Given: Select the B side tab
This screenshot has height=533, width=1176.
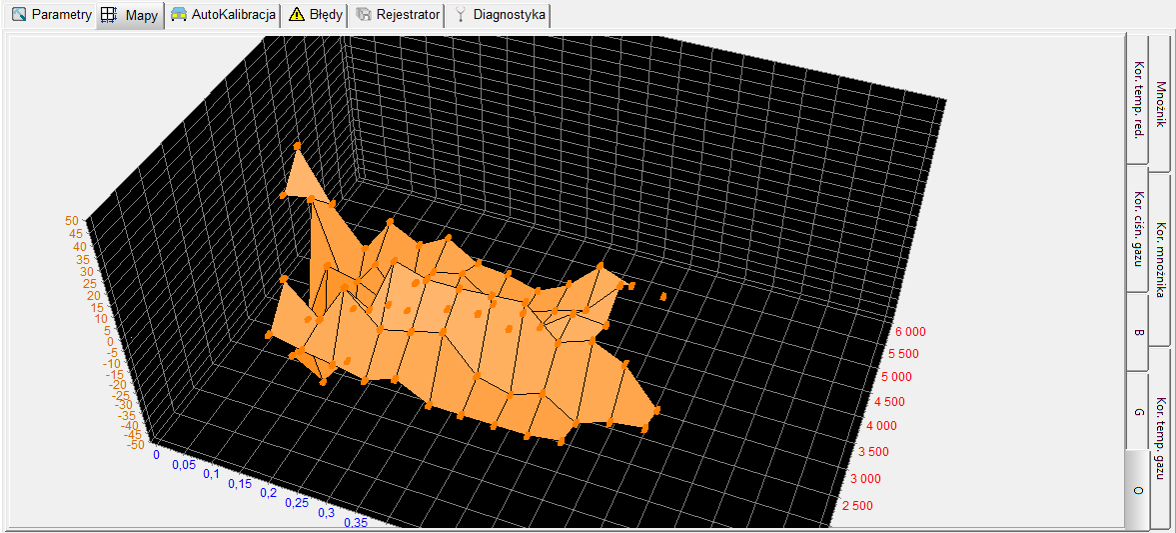Looking at the screenshot, I should [1138, 332].
